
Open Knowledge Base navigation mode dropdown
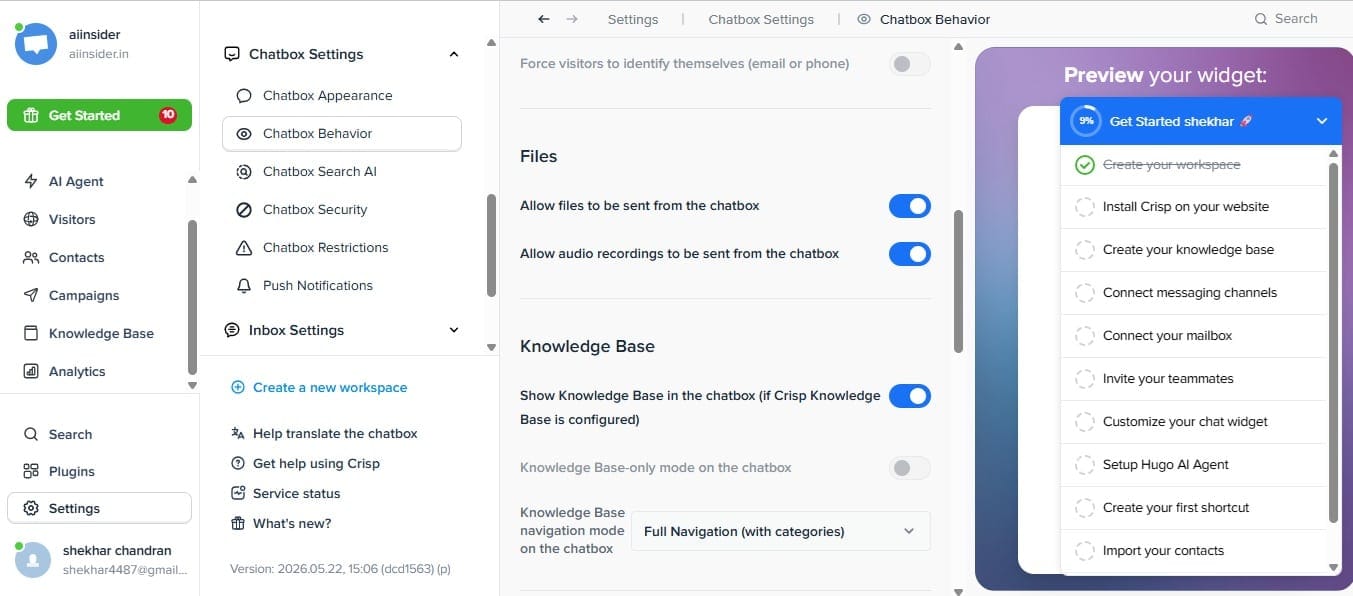coord(781,531)
